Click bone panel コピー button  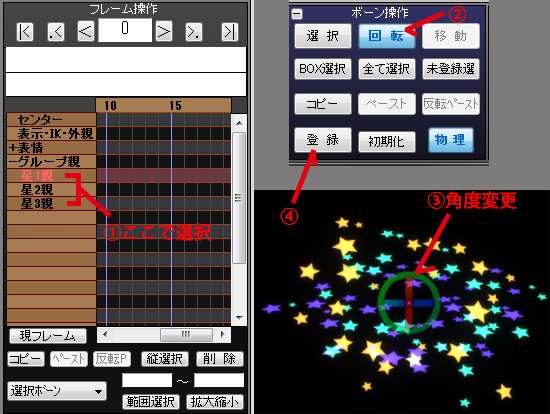[x=323, y=104]
